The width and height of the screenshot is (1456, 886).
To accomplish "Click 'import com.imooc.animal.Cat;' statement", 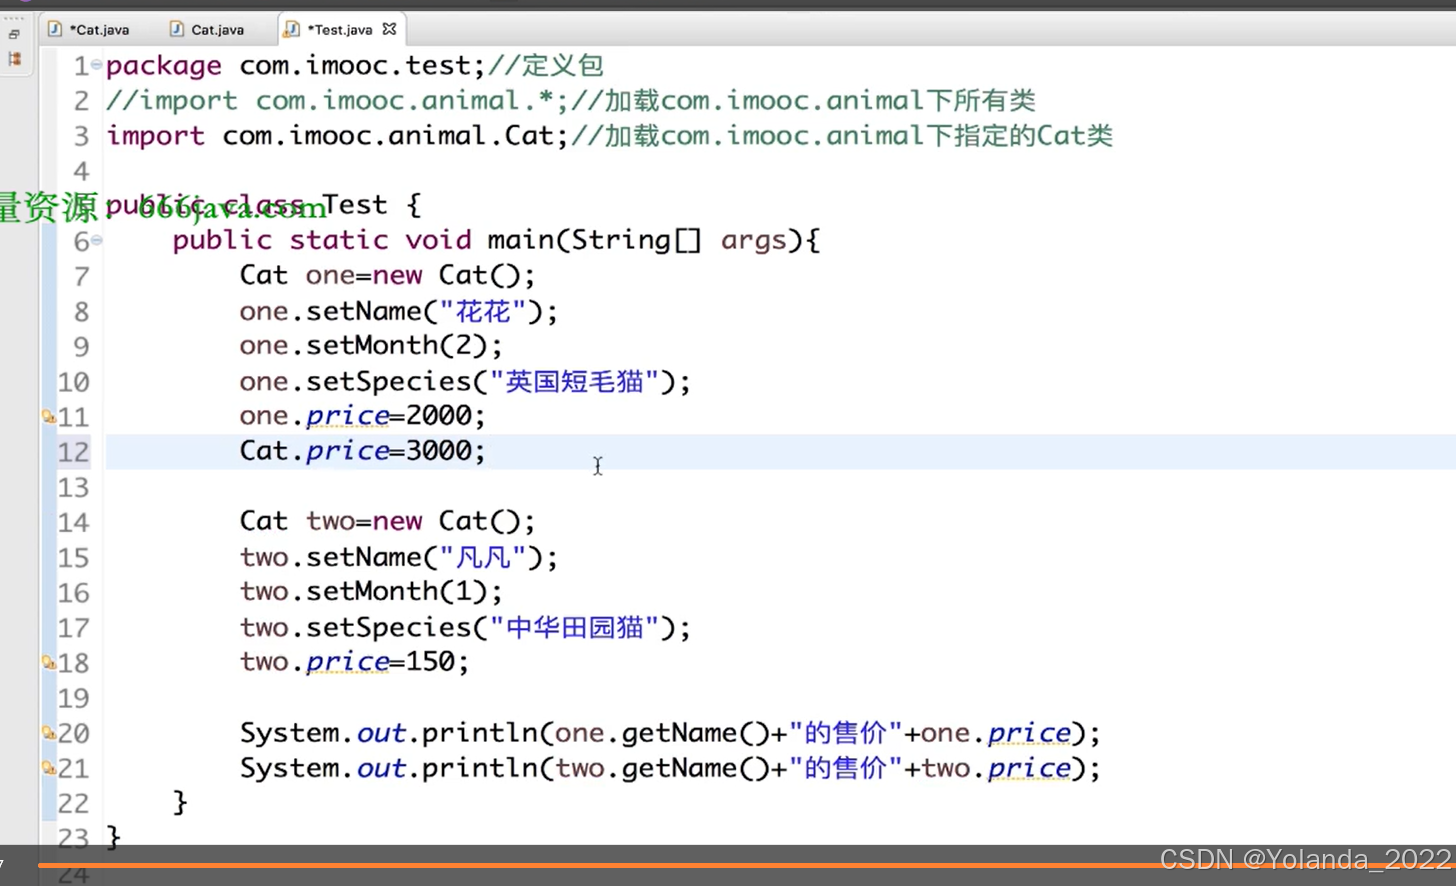I will point(338,135).
